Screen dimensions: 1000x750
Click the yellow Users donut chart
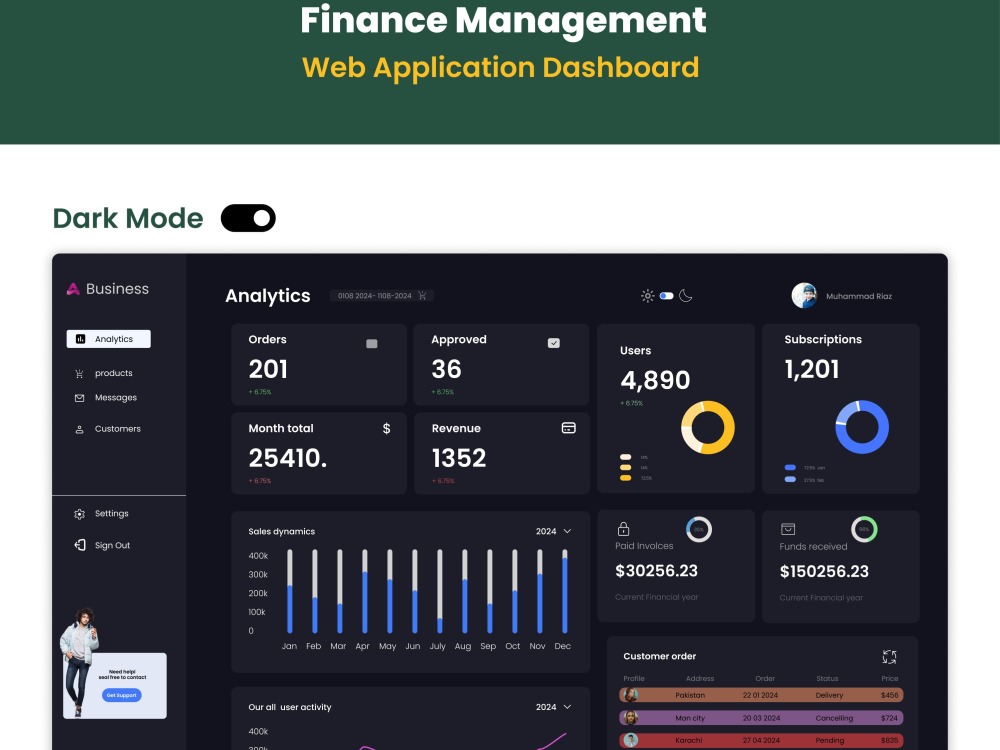[x=708, y=427]
